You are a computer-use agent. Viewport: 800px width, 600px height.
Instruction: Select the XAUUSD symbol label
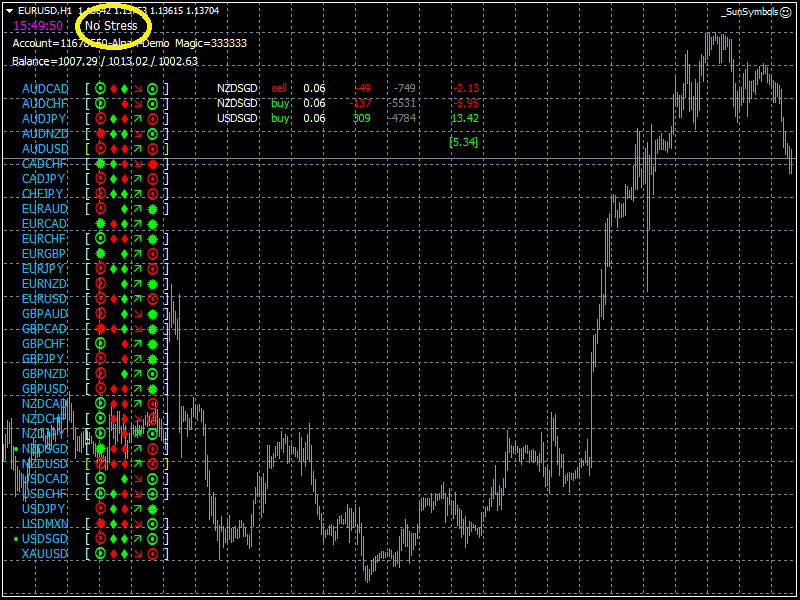[45, 554]
